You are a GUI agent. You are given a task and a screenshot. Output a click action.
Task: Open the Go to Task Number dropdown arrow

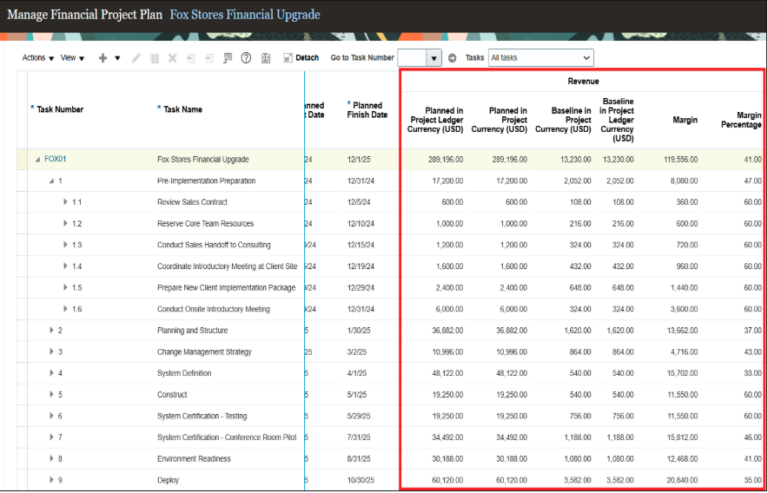point(434,58)
